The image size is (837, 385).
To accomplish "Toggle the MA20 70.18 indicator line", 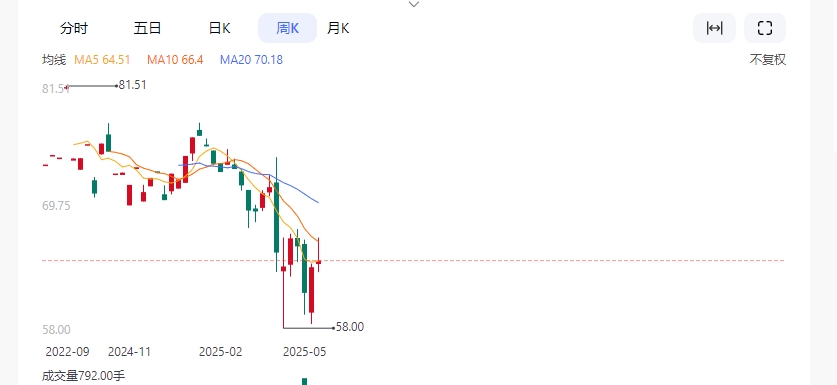I will 251,60.
